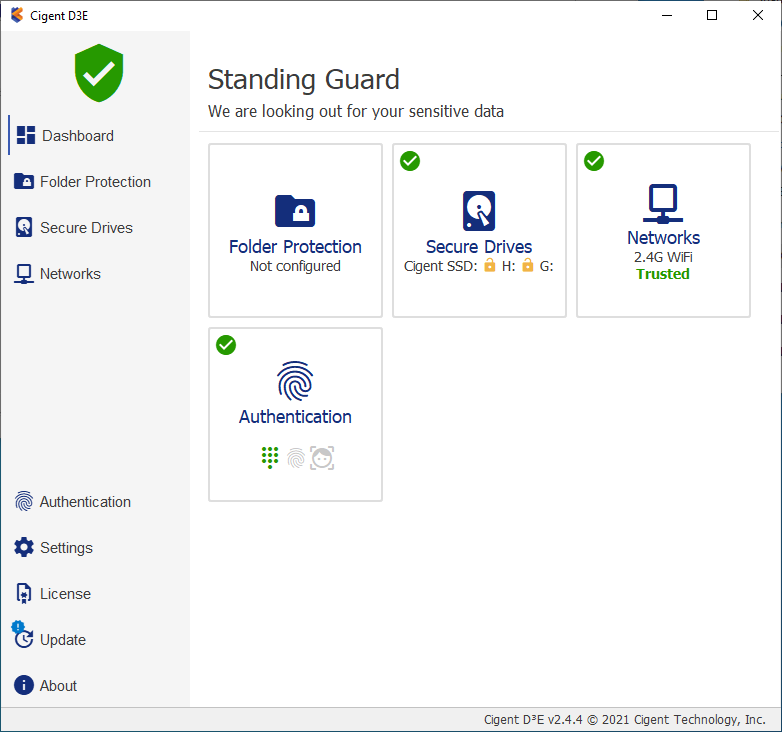This screenshot has height=732, width=782.
Task: Click the Networks monitor icon in sidebar
Action: 24,274
